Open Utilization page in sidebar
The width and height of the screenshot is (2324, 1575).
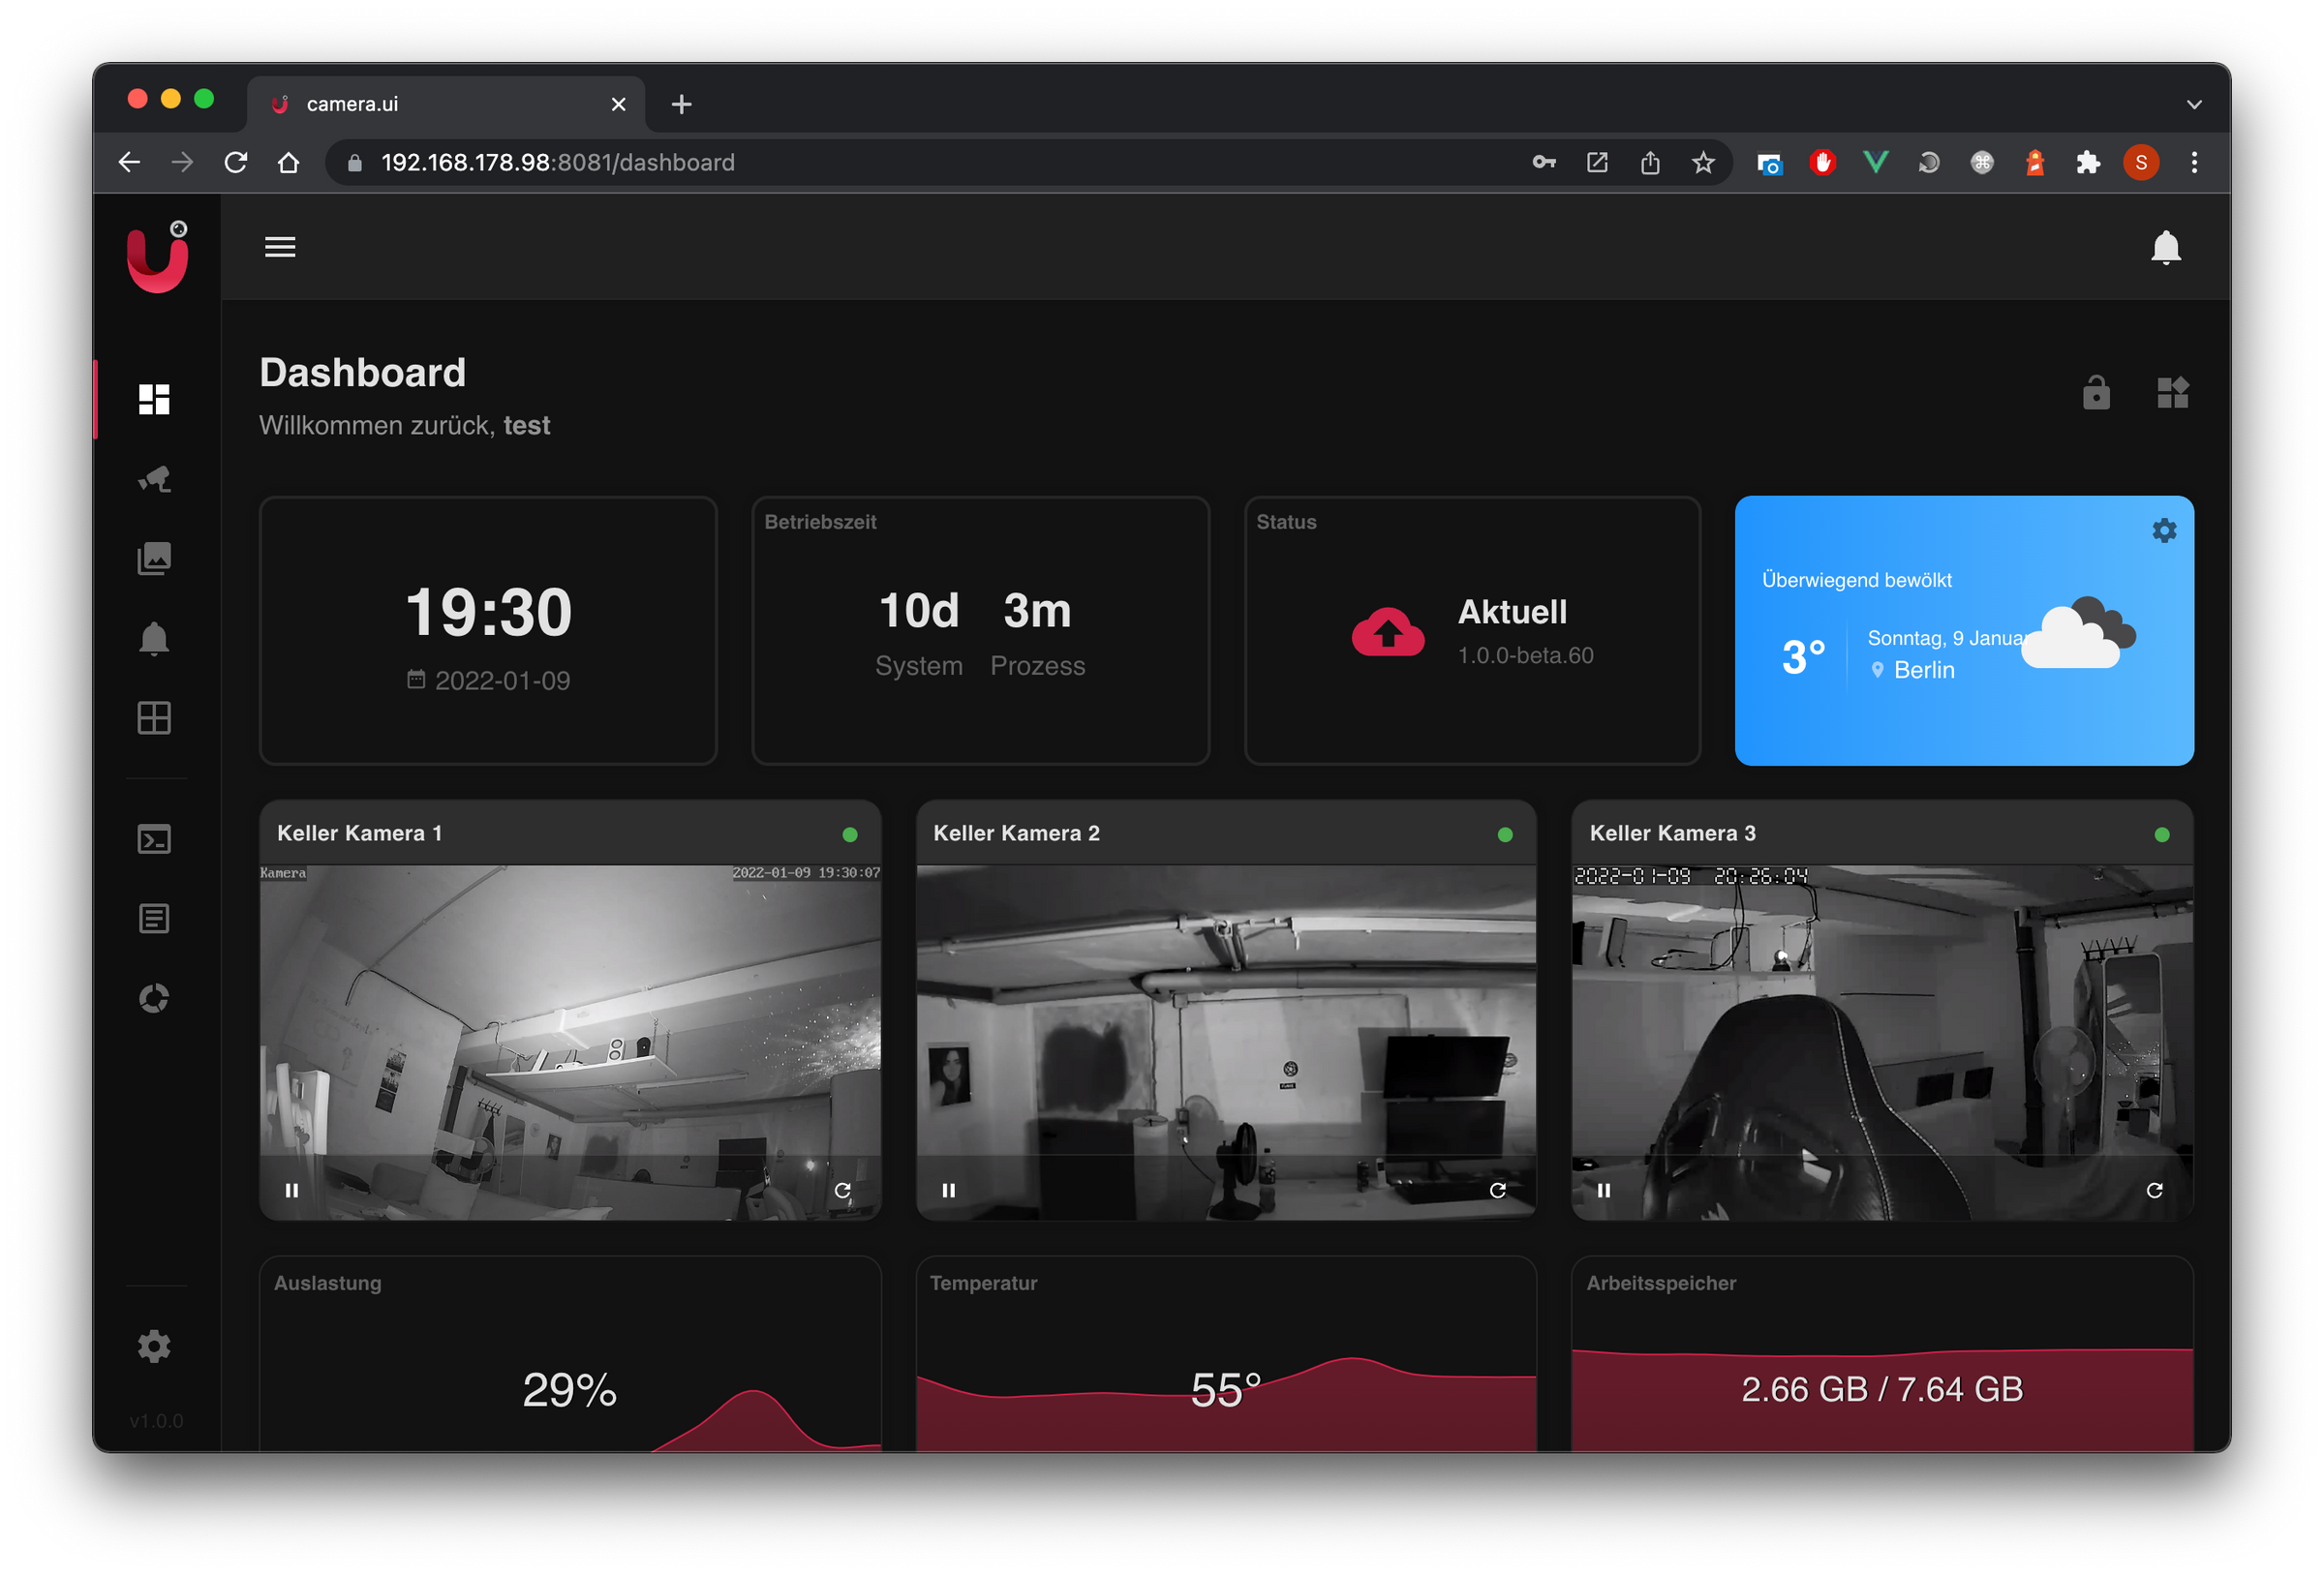[x=154, y=998]
